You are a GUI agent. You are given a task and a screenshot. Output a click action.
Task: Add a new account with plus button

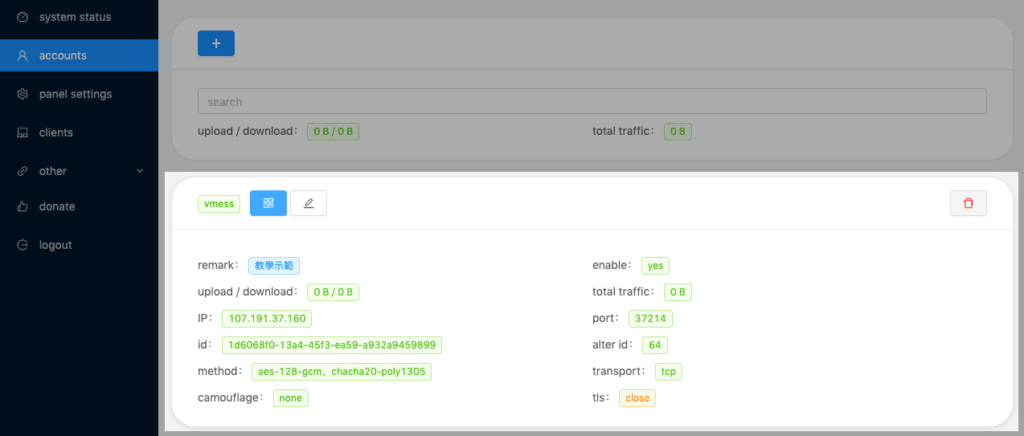click(216, 43)
